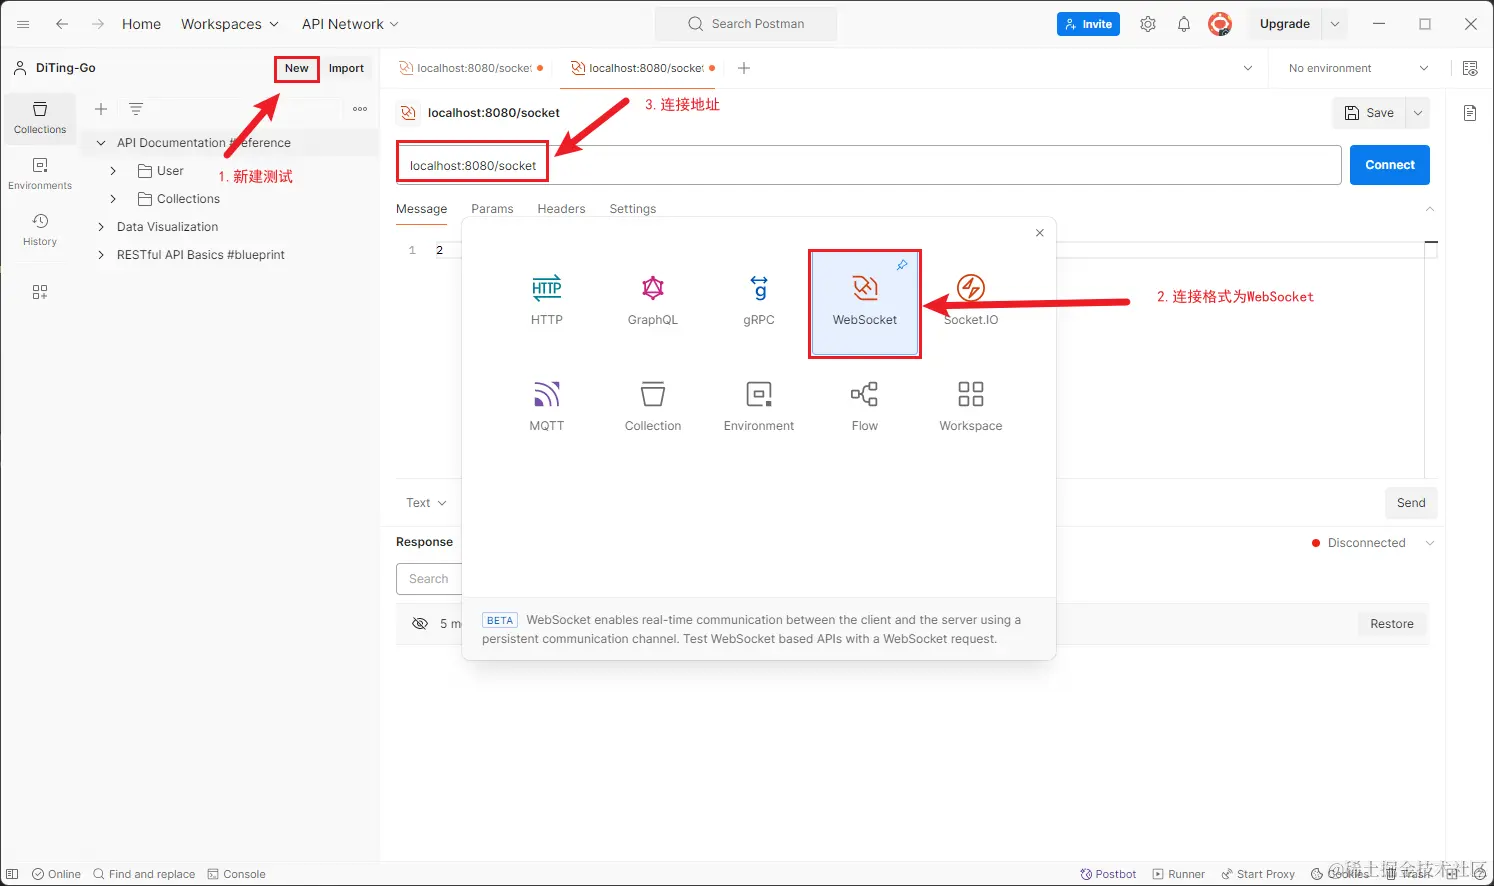Screen dimensions: 1494x886
Task: Expand RESTful API Basics #blueprint collection
Action: [101, 255]
